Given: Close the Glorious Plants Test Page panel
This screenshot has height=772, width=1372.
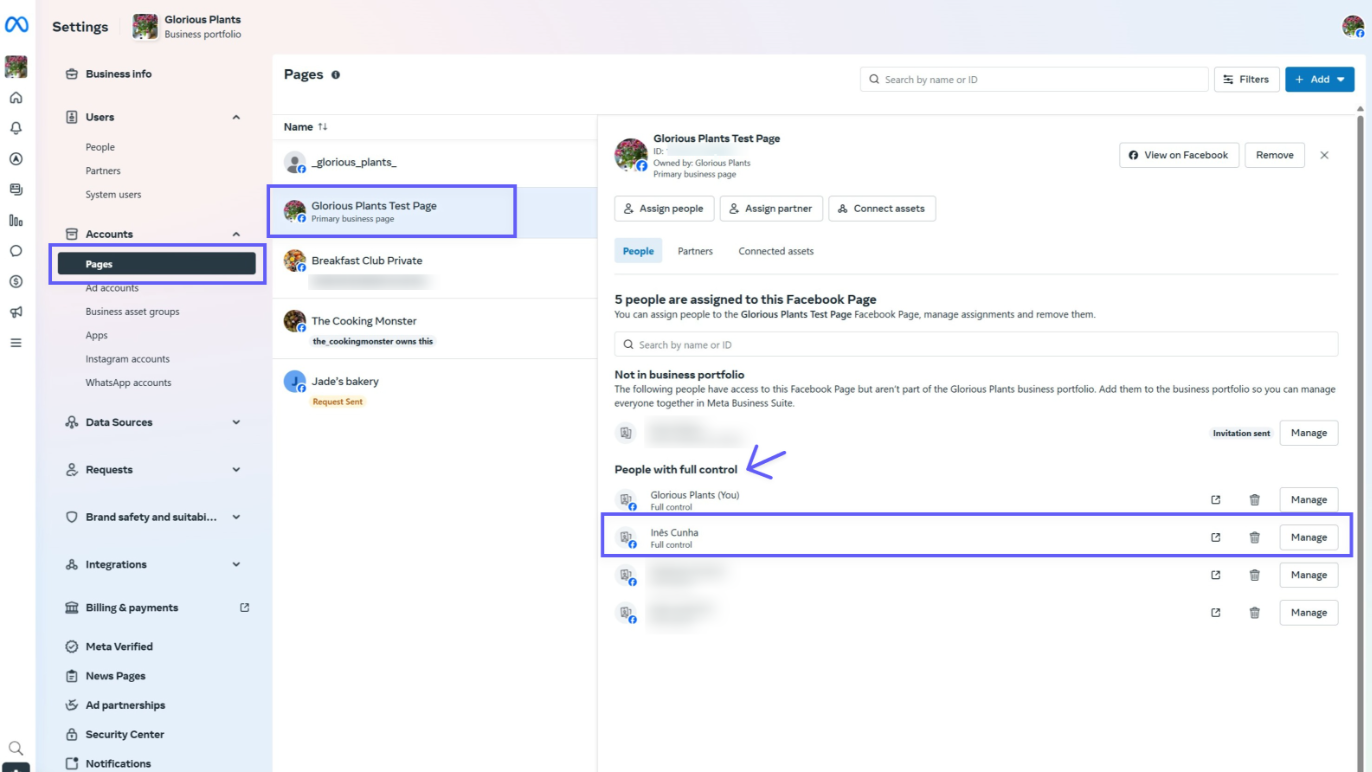Looking at the screenshot, I should pyautogui.click(x=1324, y=155).
